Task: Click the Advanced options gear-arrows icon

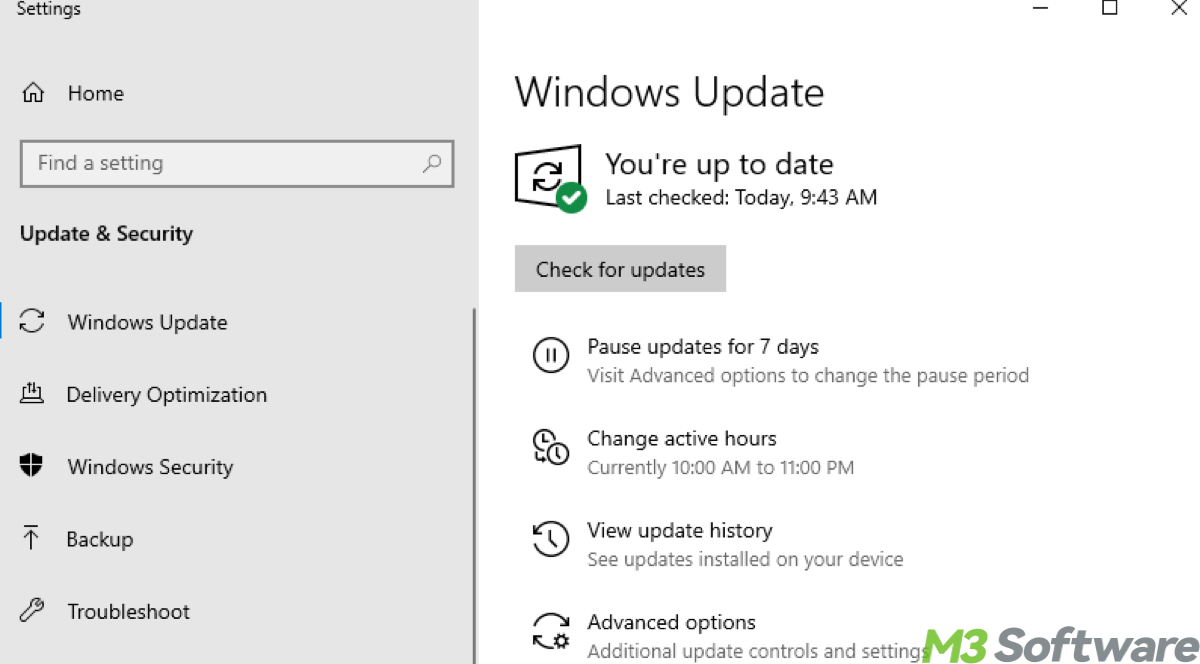Action: tap(551, 632)
